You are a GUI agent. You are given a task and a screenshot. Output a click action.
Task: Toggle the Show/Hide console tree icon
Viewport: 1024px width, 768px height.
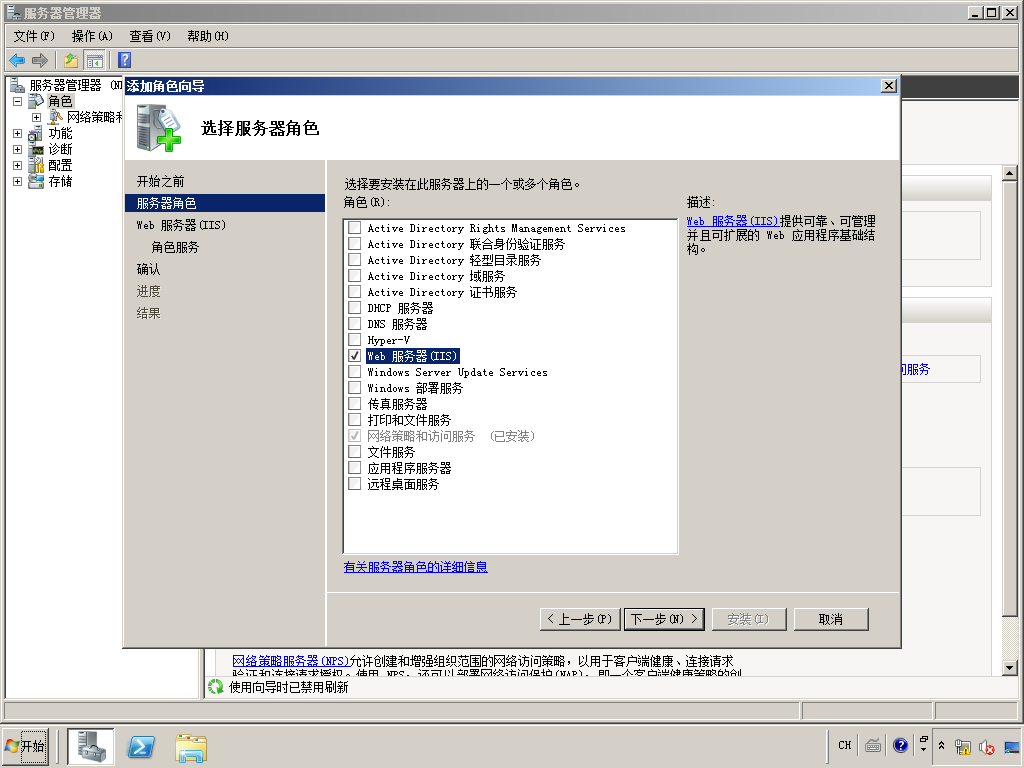95,60
